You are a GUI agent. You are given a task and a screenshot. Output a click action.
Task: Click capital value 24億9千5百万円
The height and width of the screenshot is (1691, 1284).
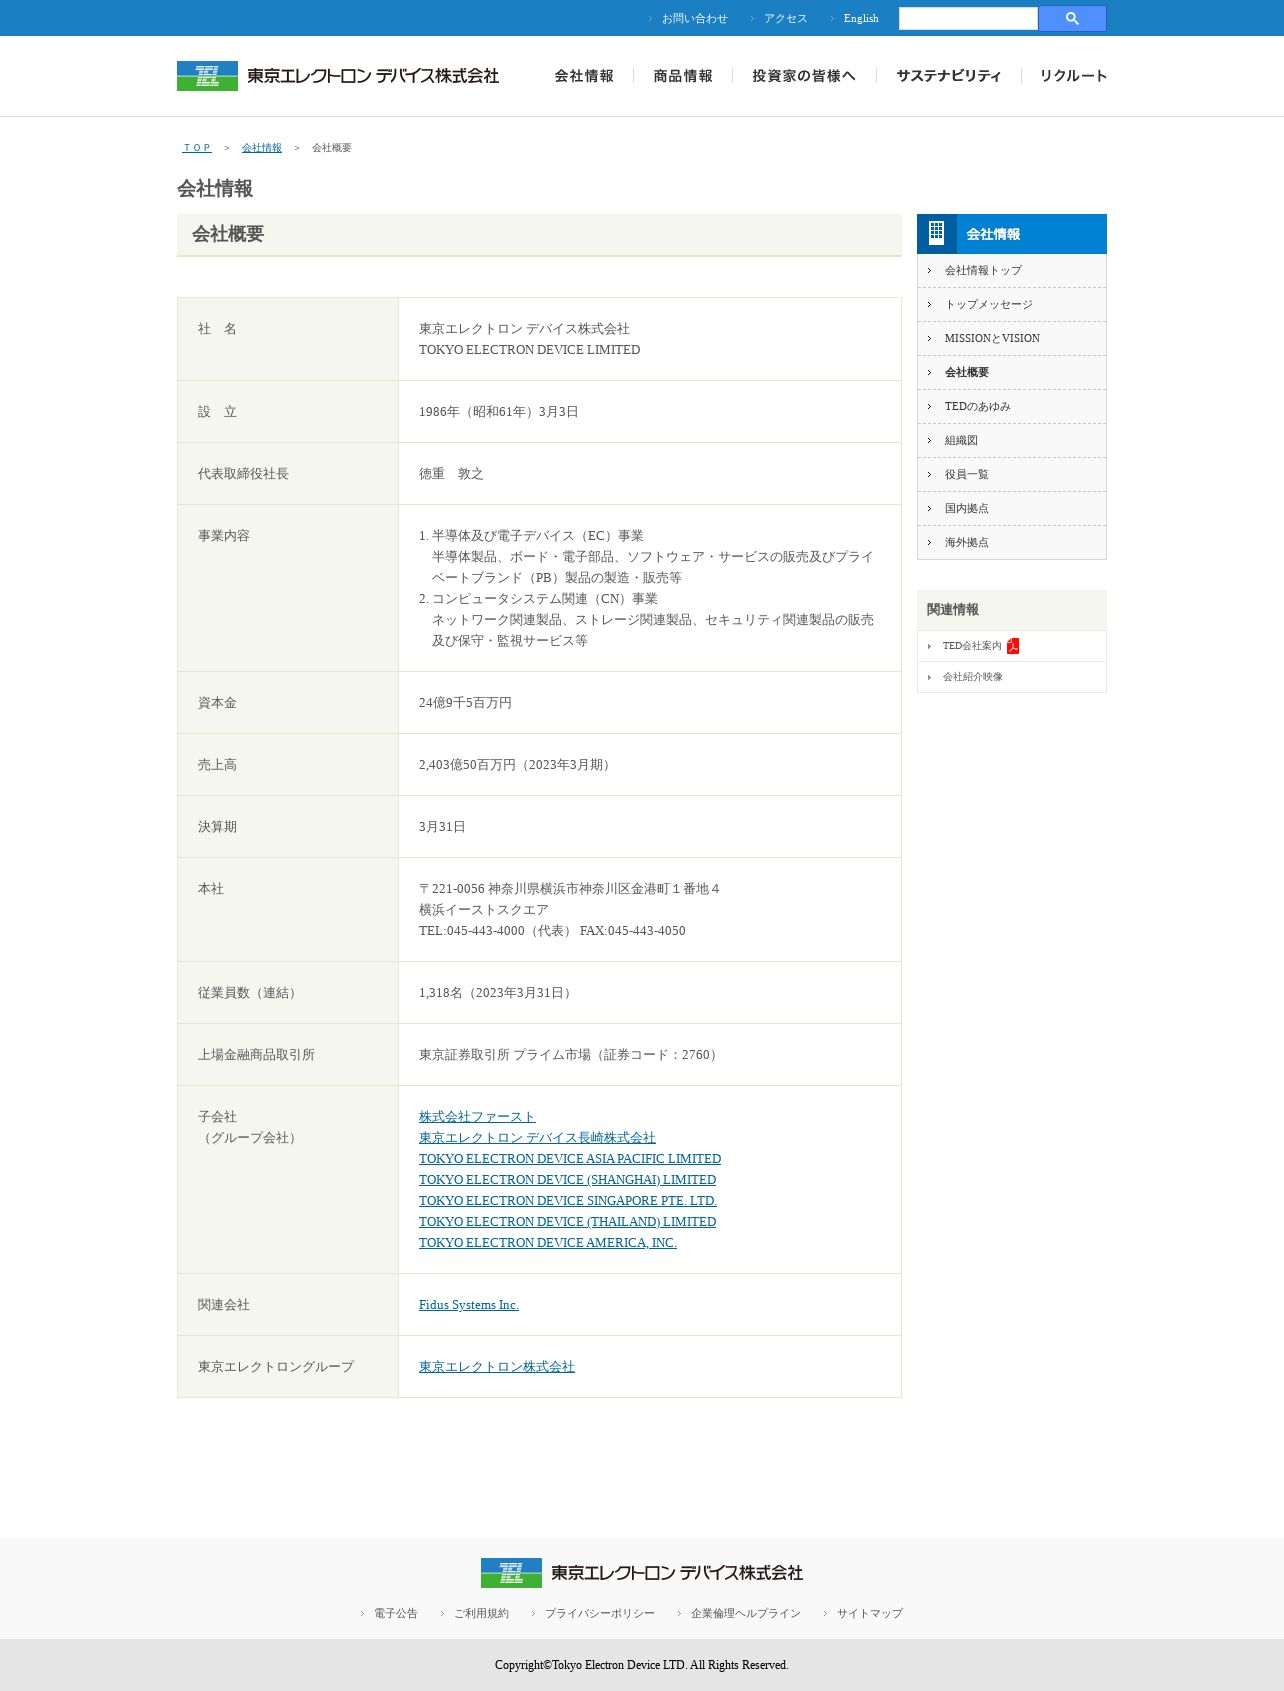click(x=465, y=703)
